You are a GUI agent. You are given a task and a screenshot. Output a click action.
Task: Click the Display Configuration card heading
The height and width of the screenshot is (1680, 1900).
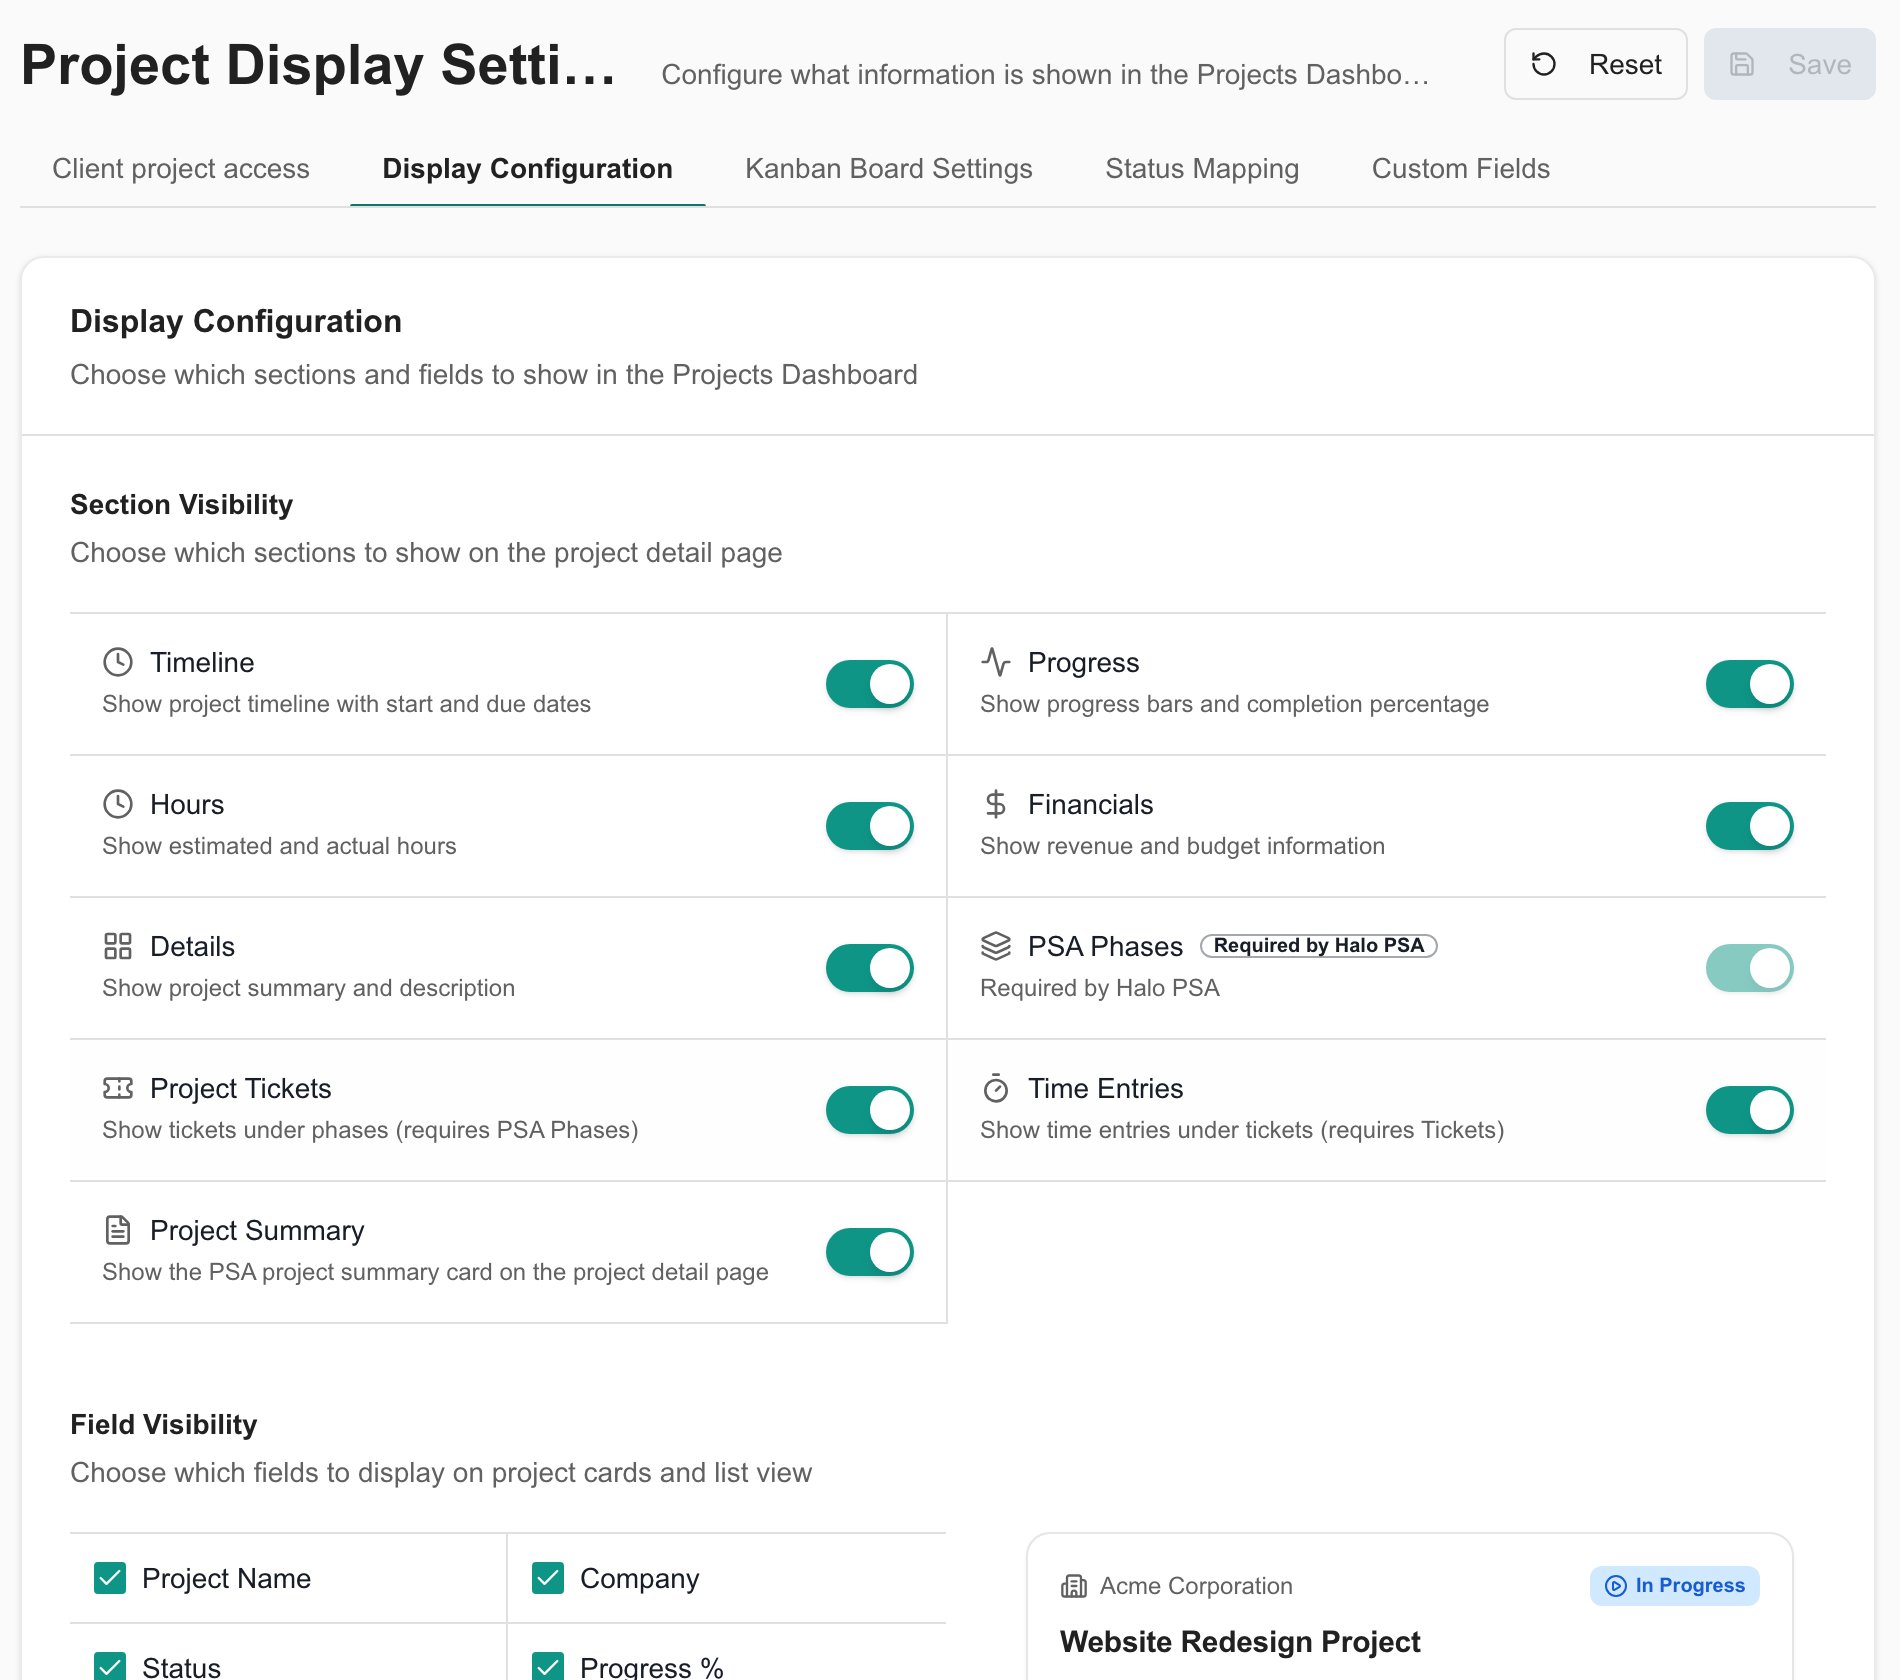pyautogui.click(x=236, y=321)
